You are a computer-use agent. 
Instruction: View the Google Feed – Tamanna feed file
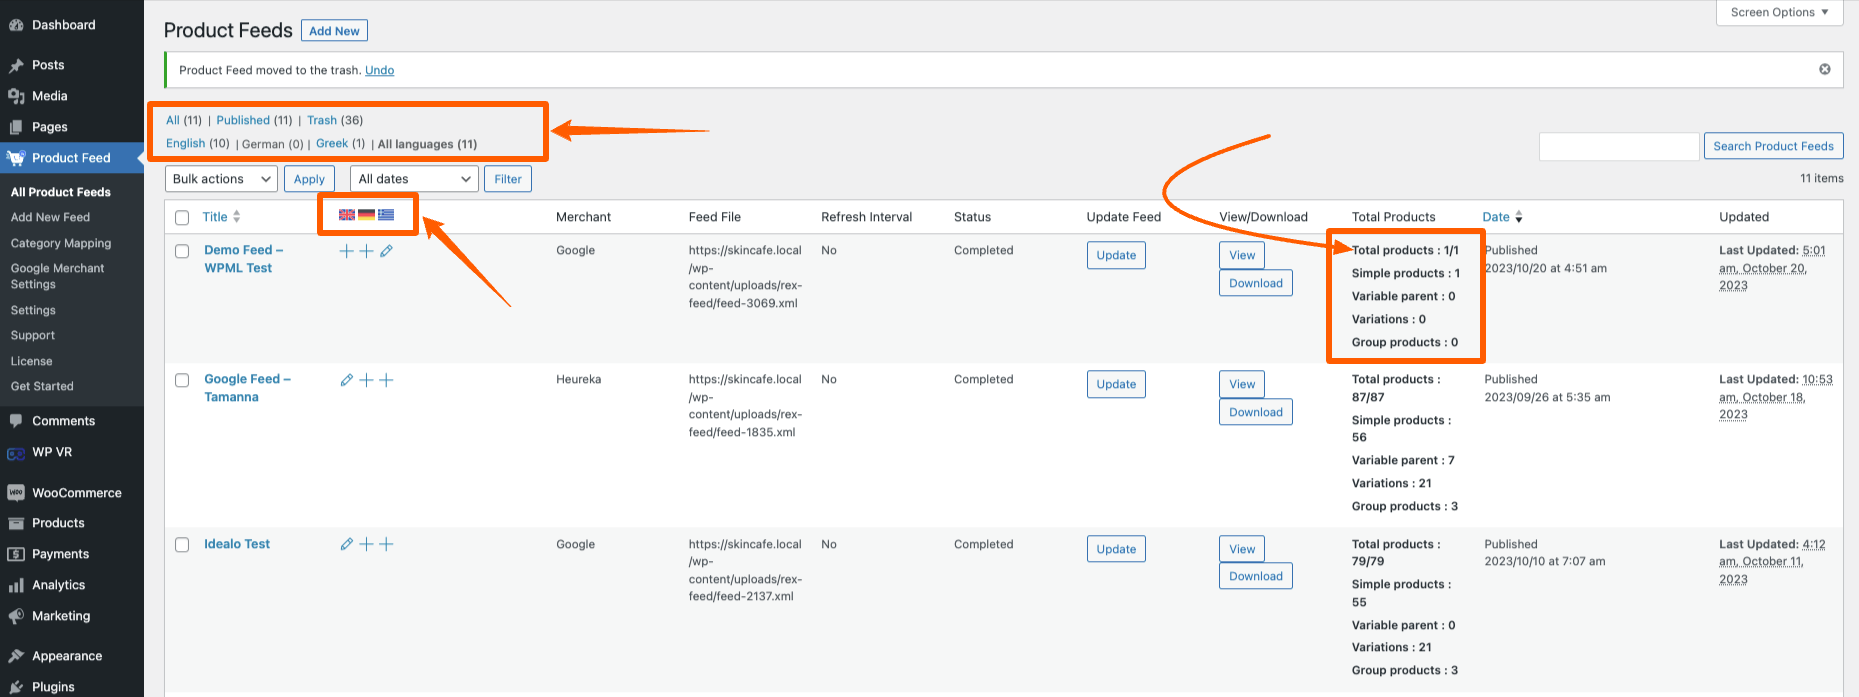pos(1242,384)
